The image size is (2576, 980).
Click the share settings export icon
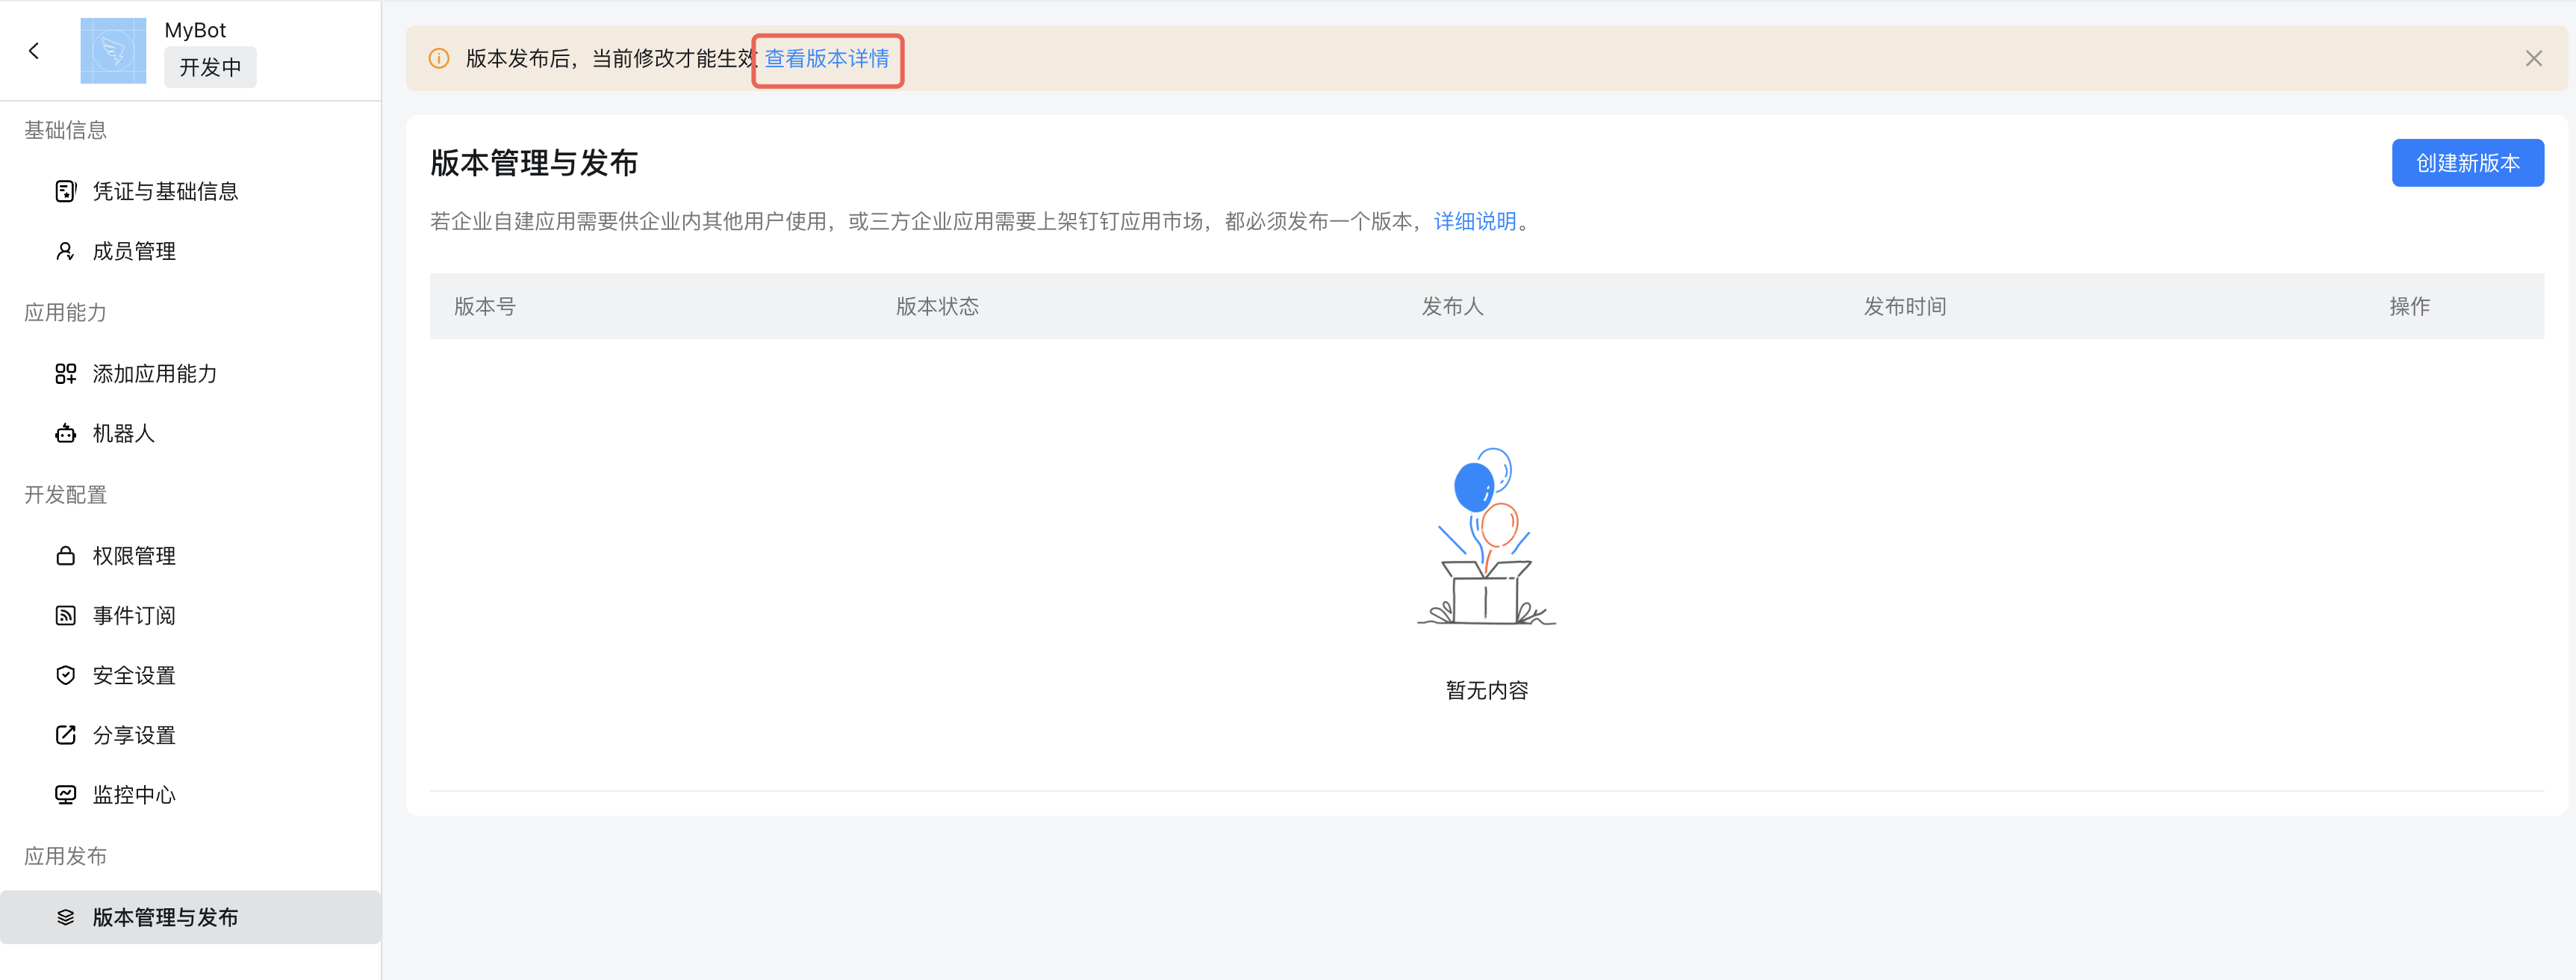(x=66, y=735)
